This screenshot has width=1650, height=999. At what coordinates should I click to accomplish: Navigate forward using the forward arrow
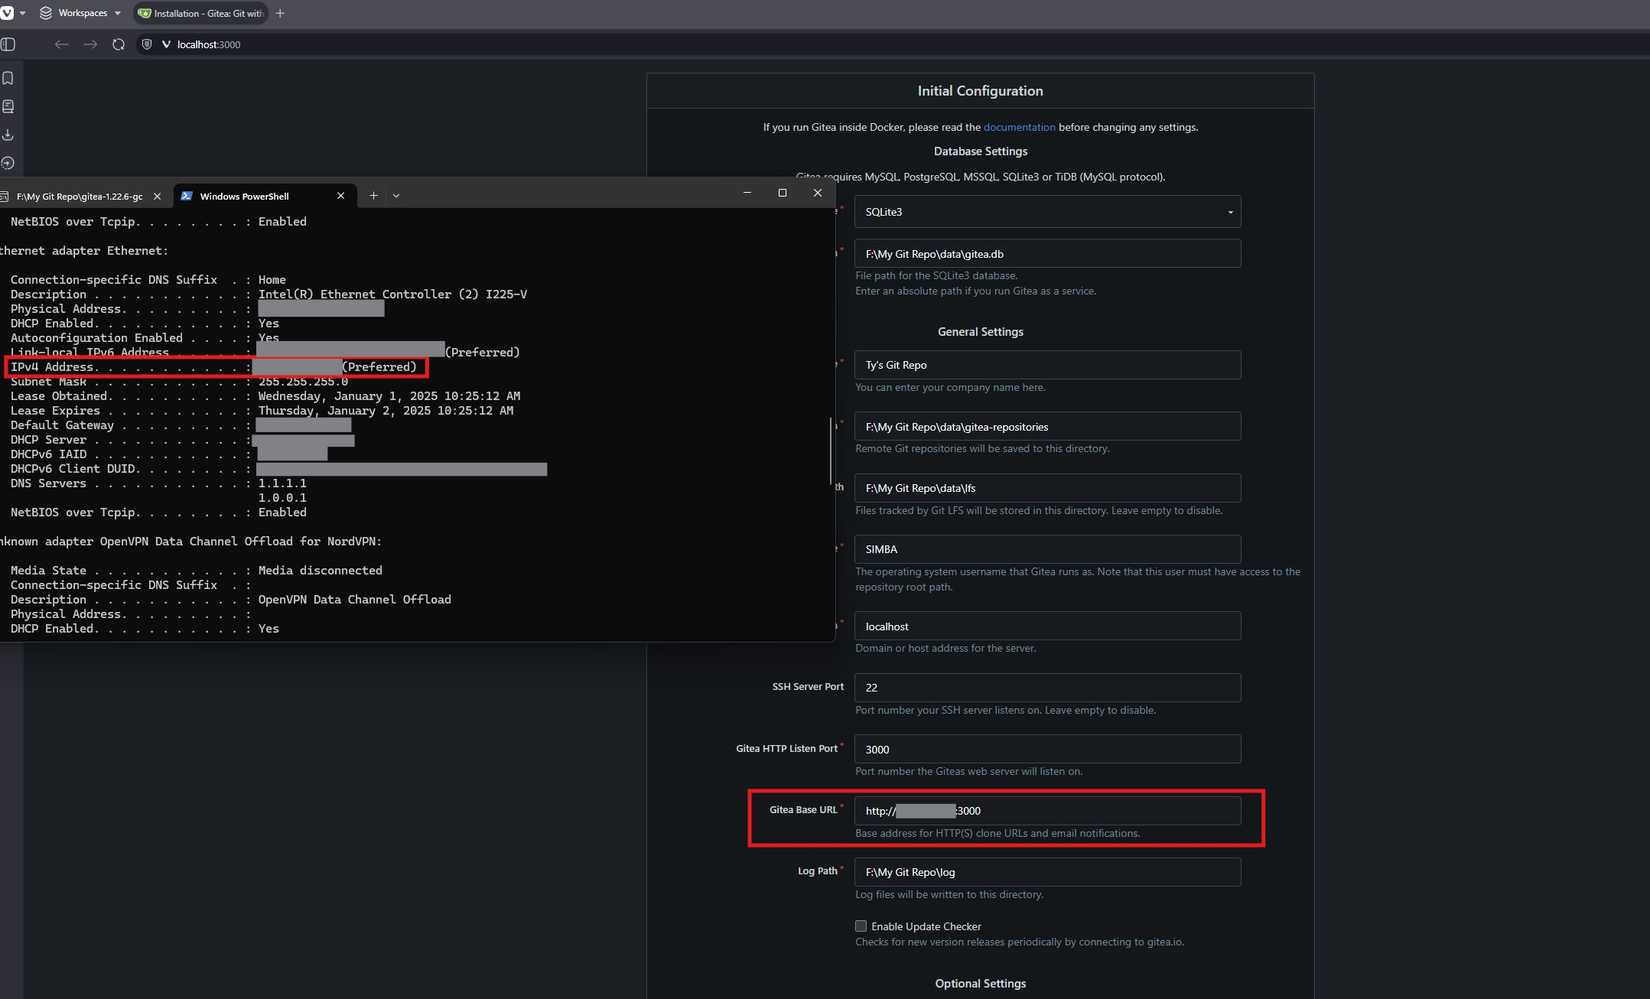coord(90,44)
